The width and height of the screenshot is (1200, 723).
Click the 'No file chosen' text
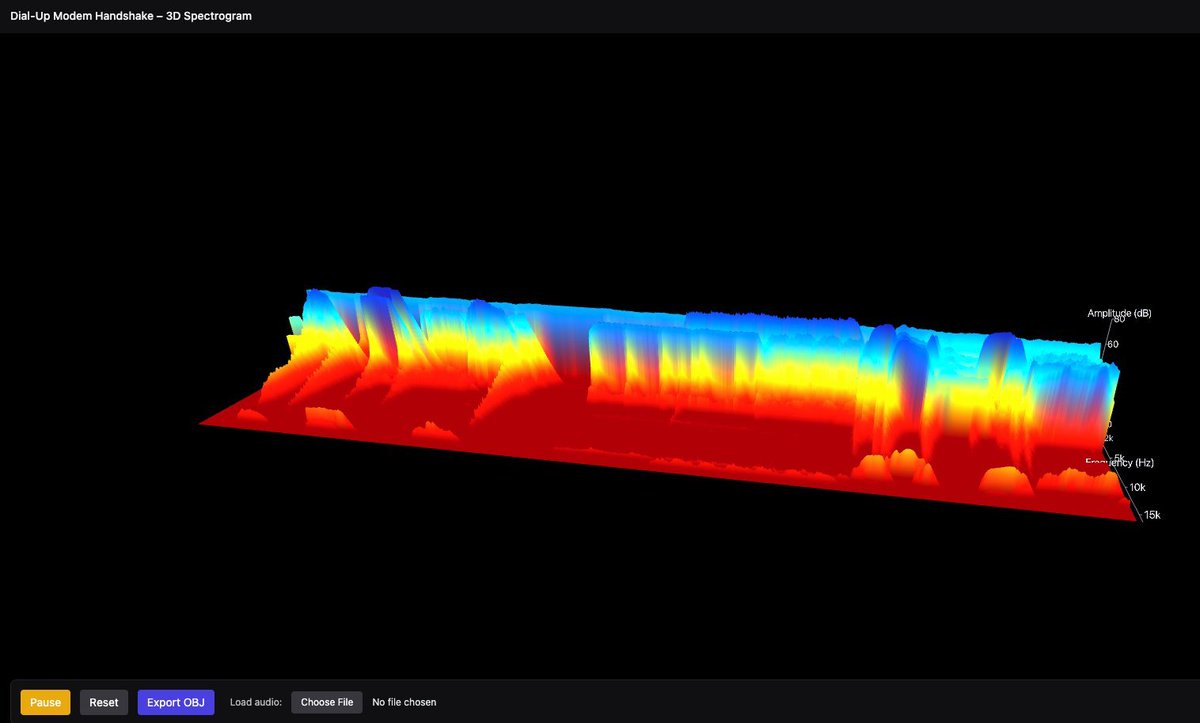click(404, 702)
